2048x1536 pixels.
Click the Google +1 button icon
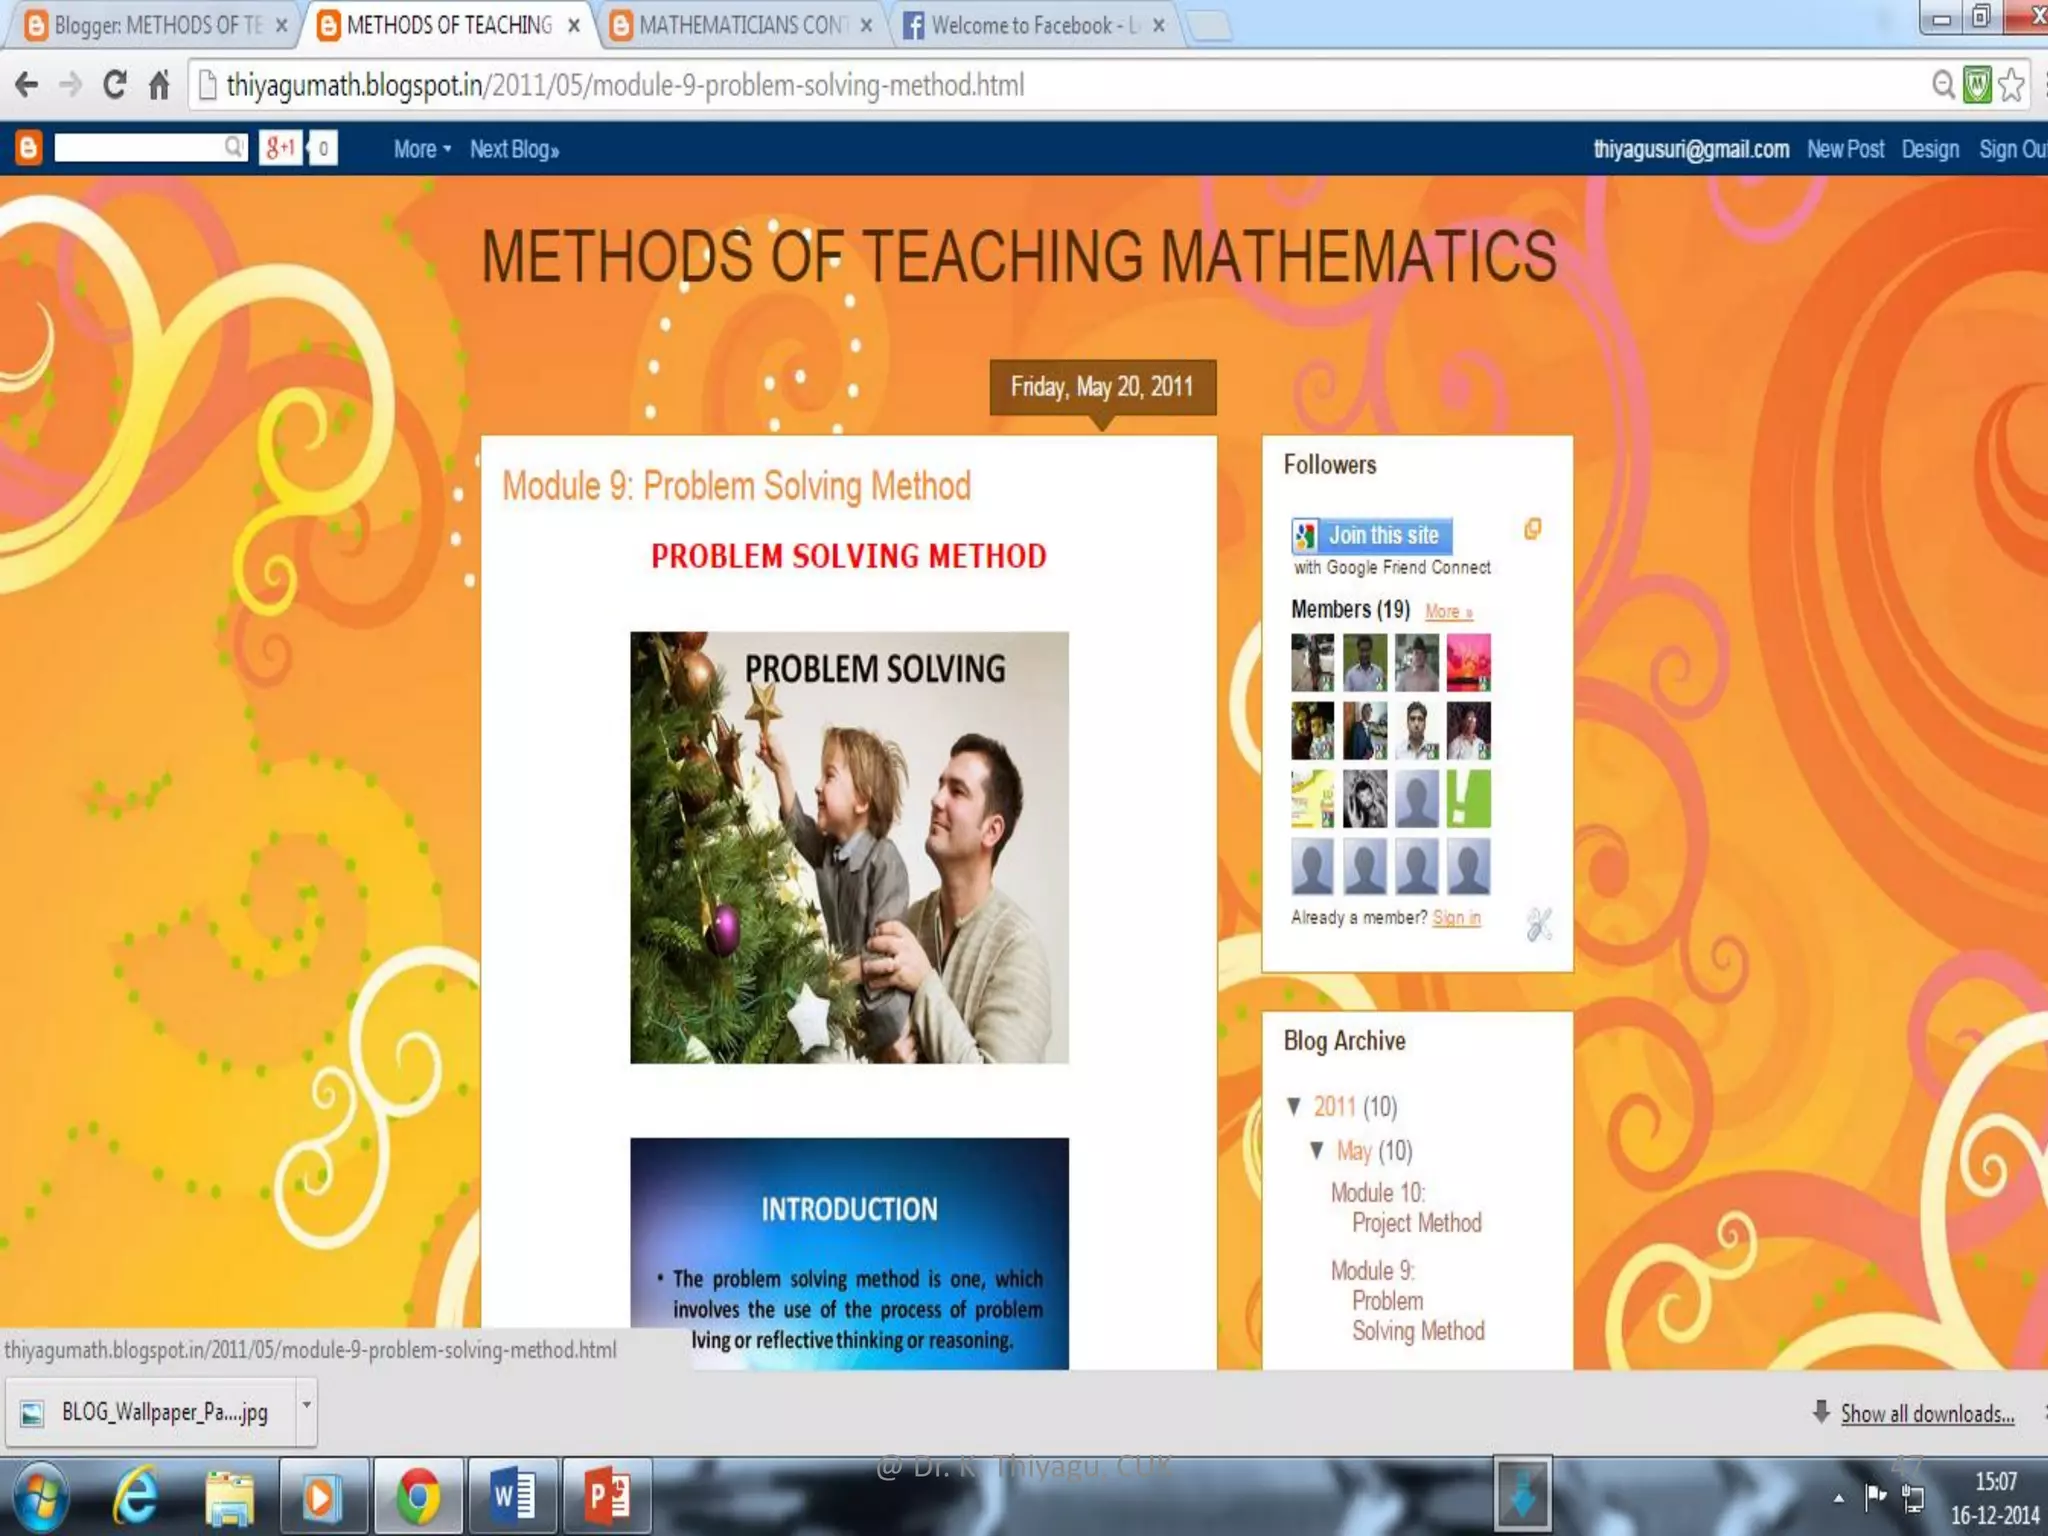point(280,148)
